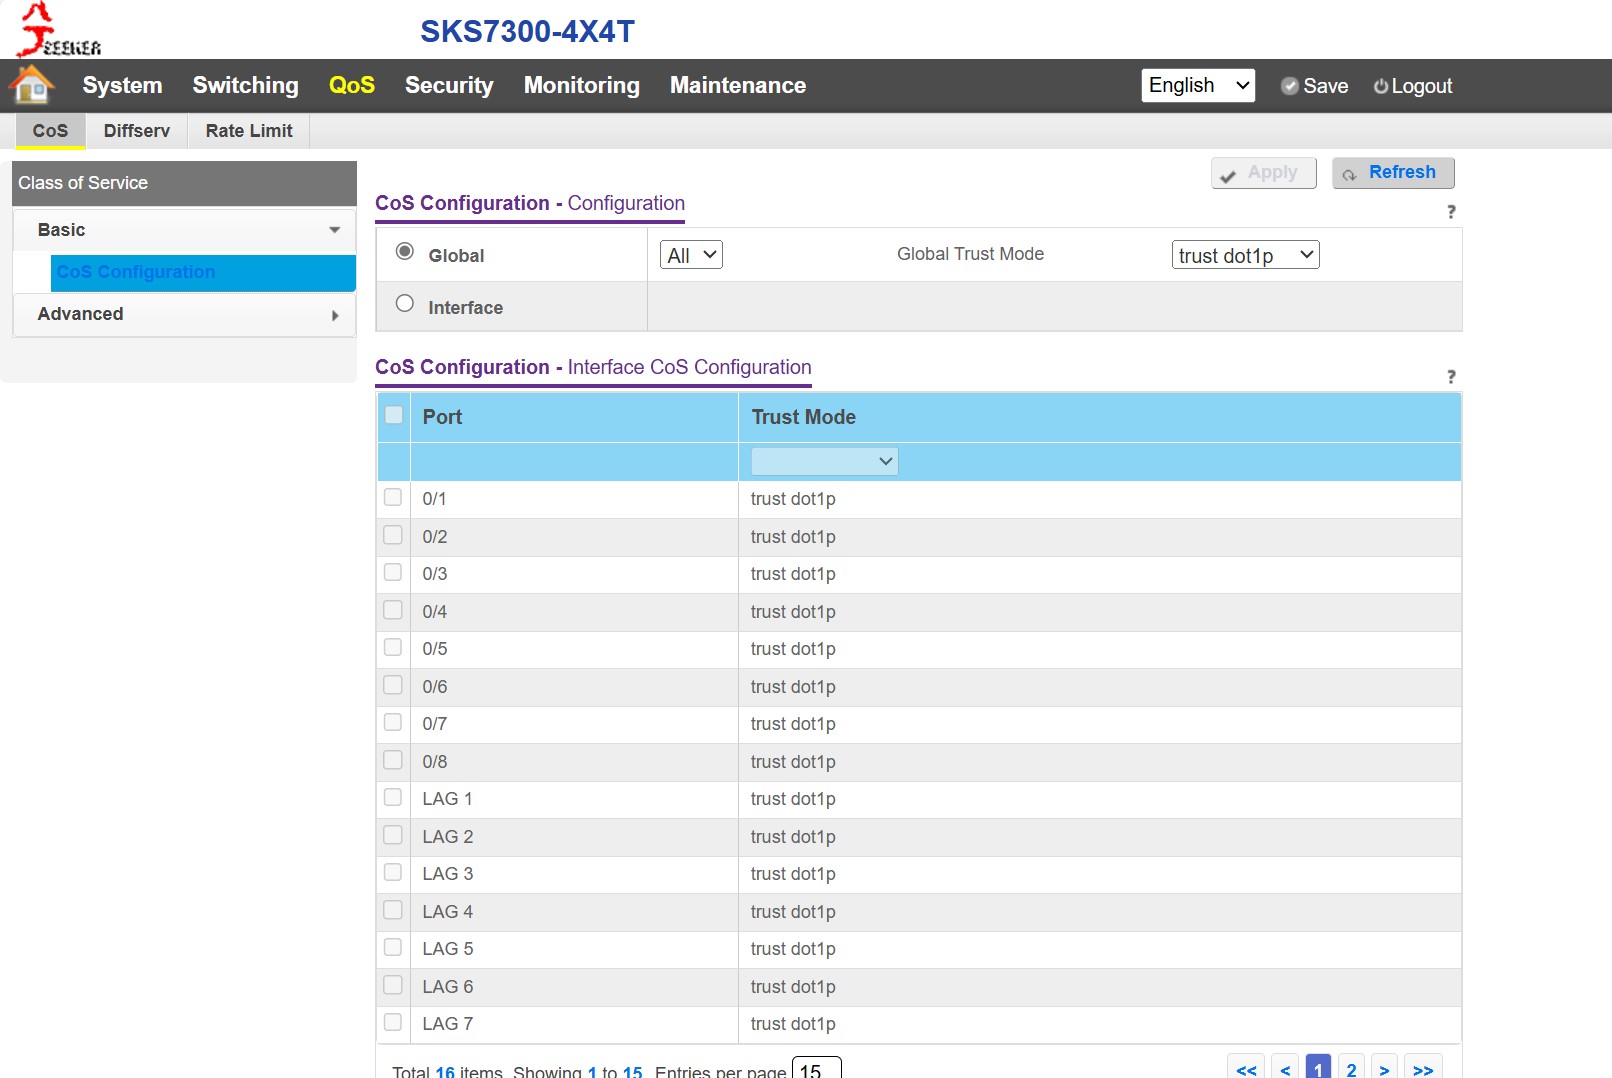The image size is (1612, 1078).
Task: Click the Seeker logo
Action: point(59,30)
